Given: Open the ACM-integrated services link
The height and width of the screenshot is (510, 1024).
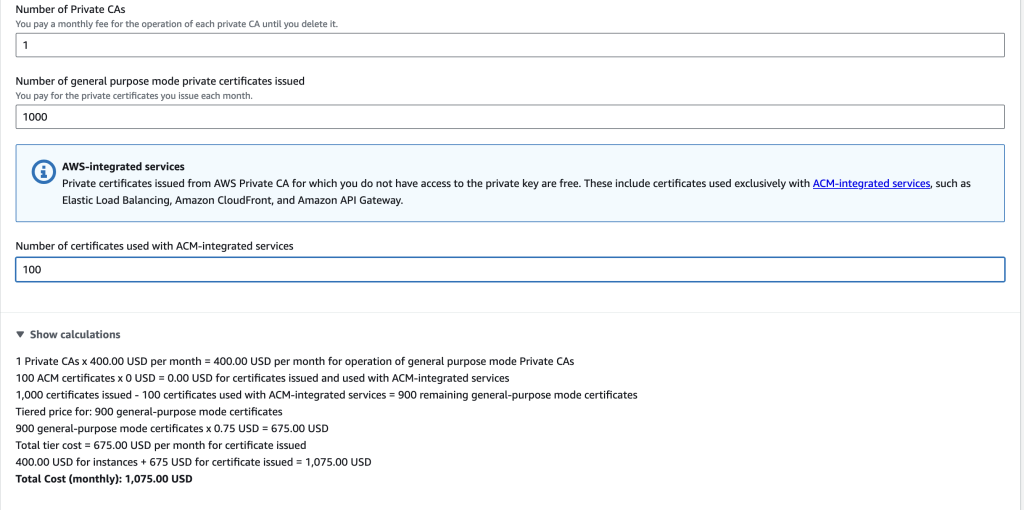Looking at the screenshot, I should point(871,183).
